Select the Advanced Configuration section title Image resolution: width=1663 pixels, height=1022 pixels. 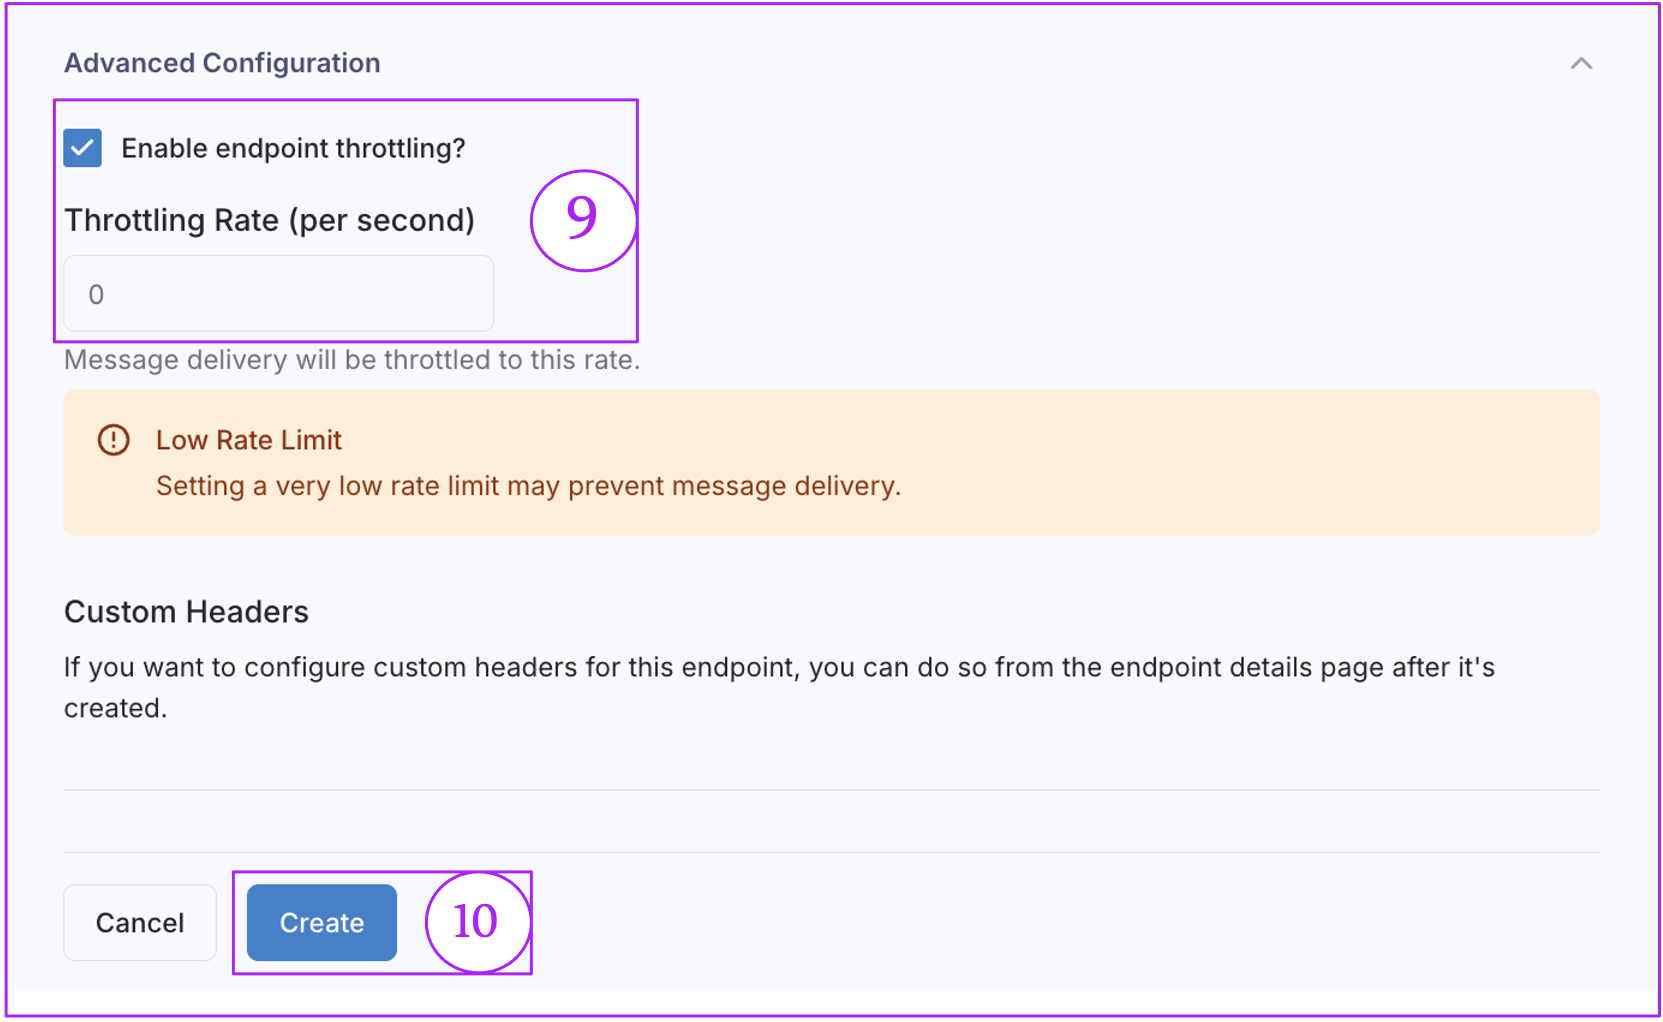pos(222,63)
